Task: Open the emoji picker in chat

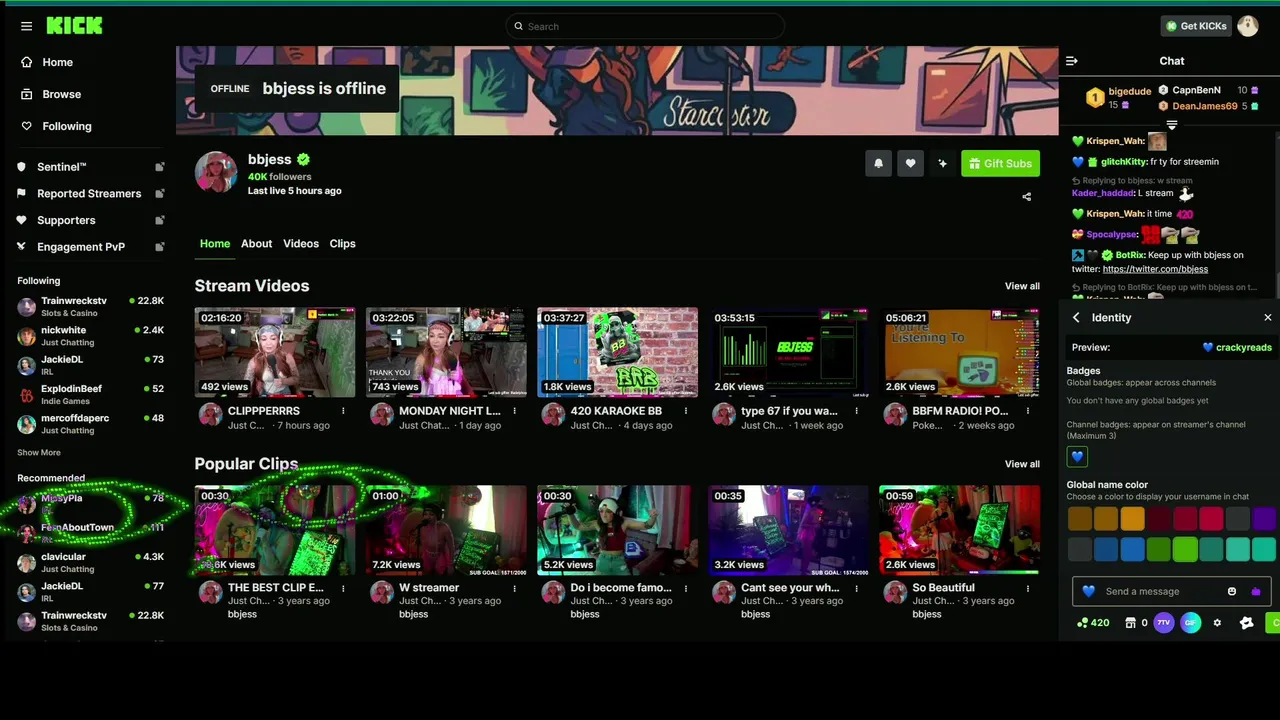Action: pos(1232,591)
